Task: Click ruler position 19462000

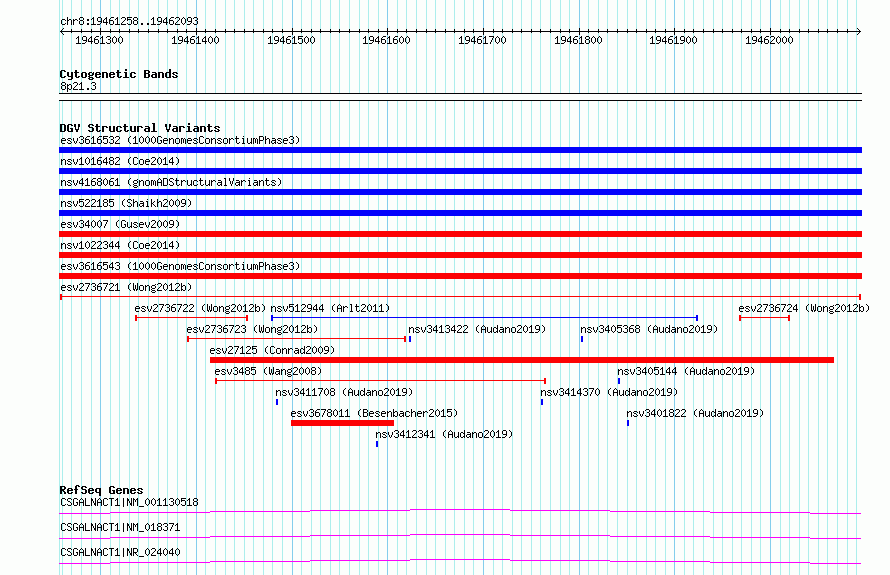Action: (x=769, y=40)
